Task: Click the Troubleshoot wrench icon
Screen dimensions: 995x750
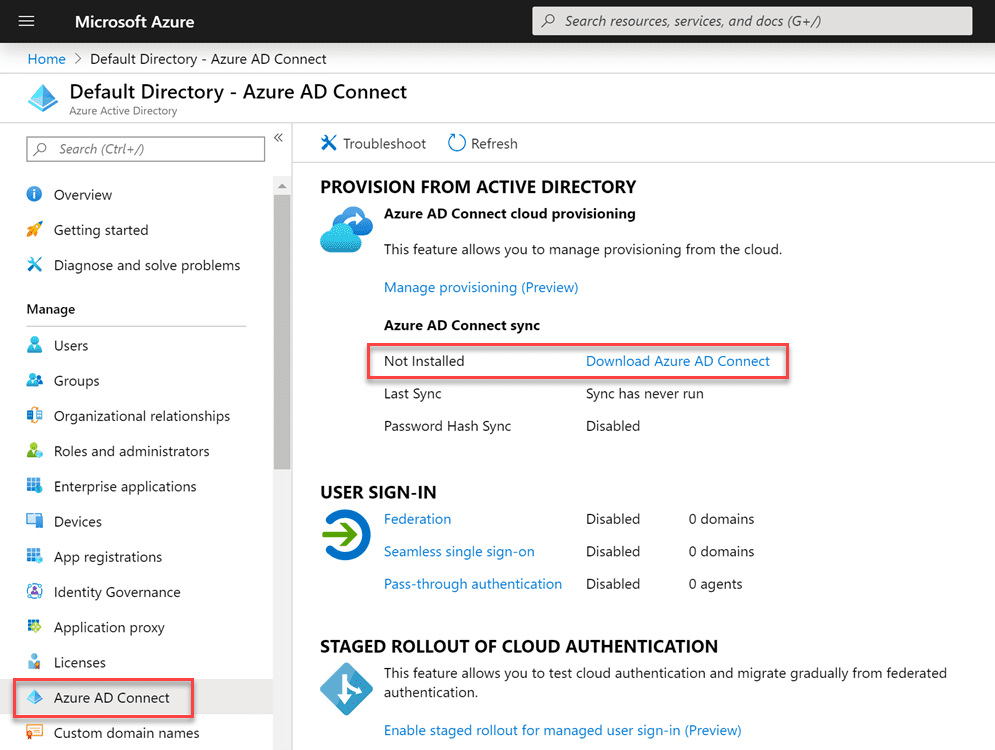Action: pyautogui.click(x=329, y=143)
